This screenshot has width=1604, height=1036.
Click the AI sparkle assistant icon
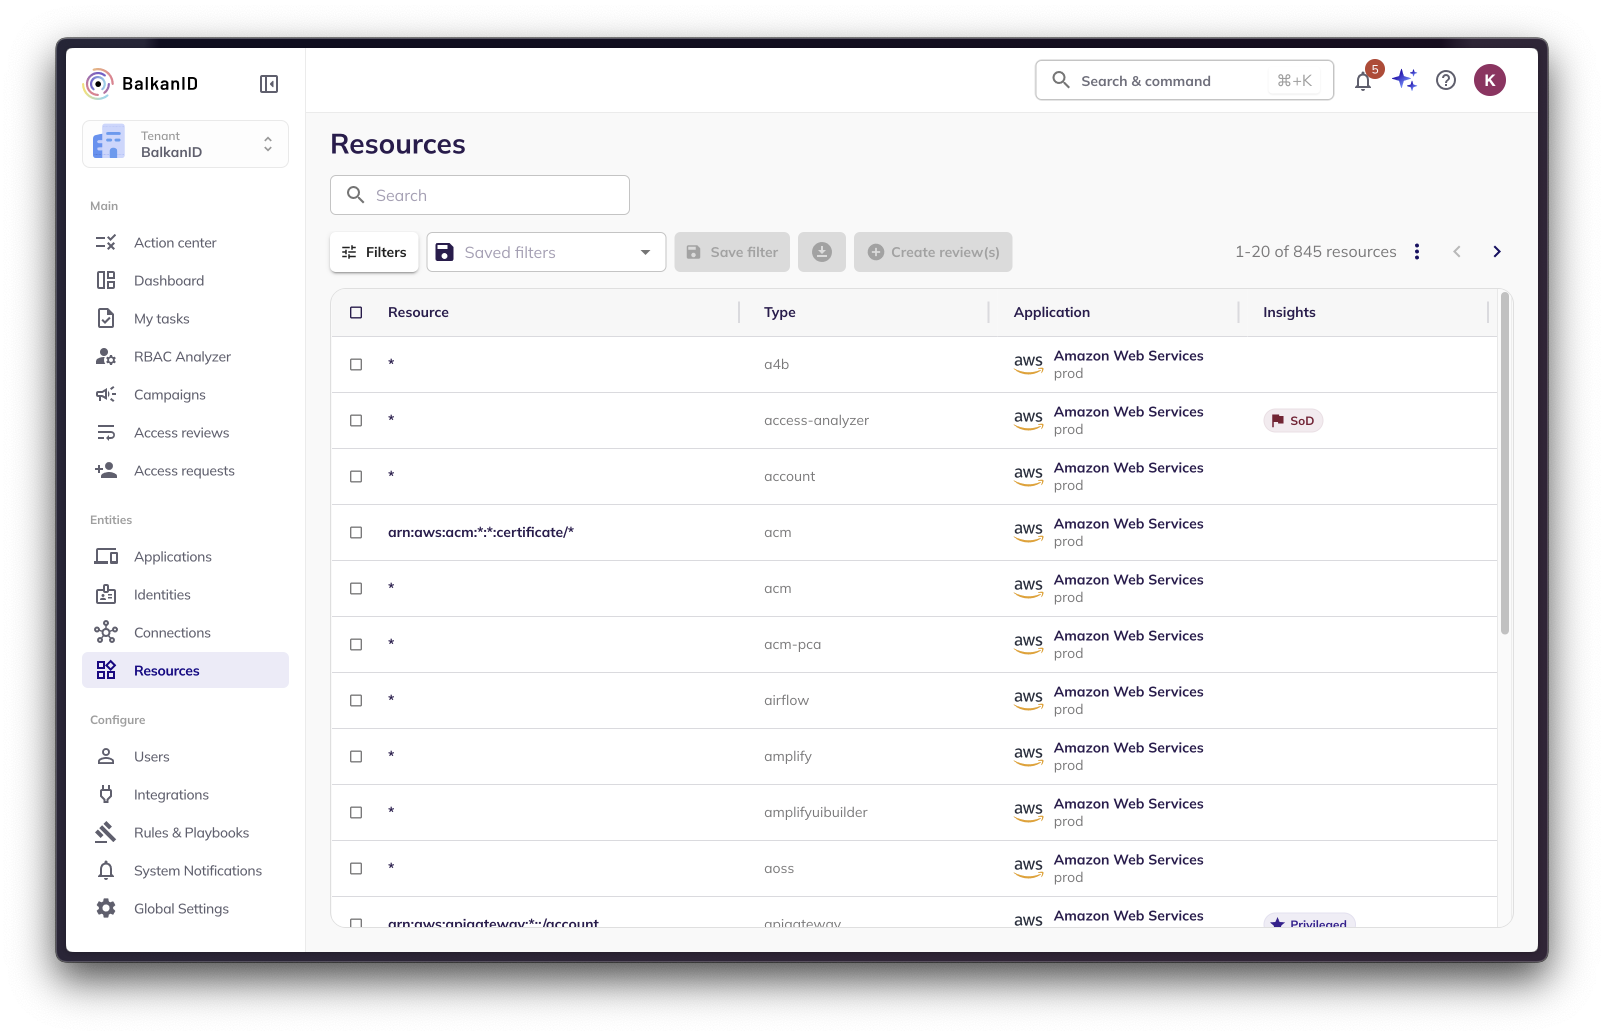click(x=1404, y=80)
